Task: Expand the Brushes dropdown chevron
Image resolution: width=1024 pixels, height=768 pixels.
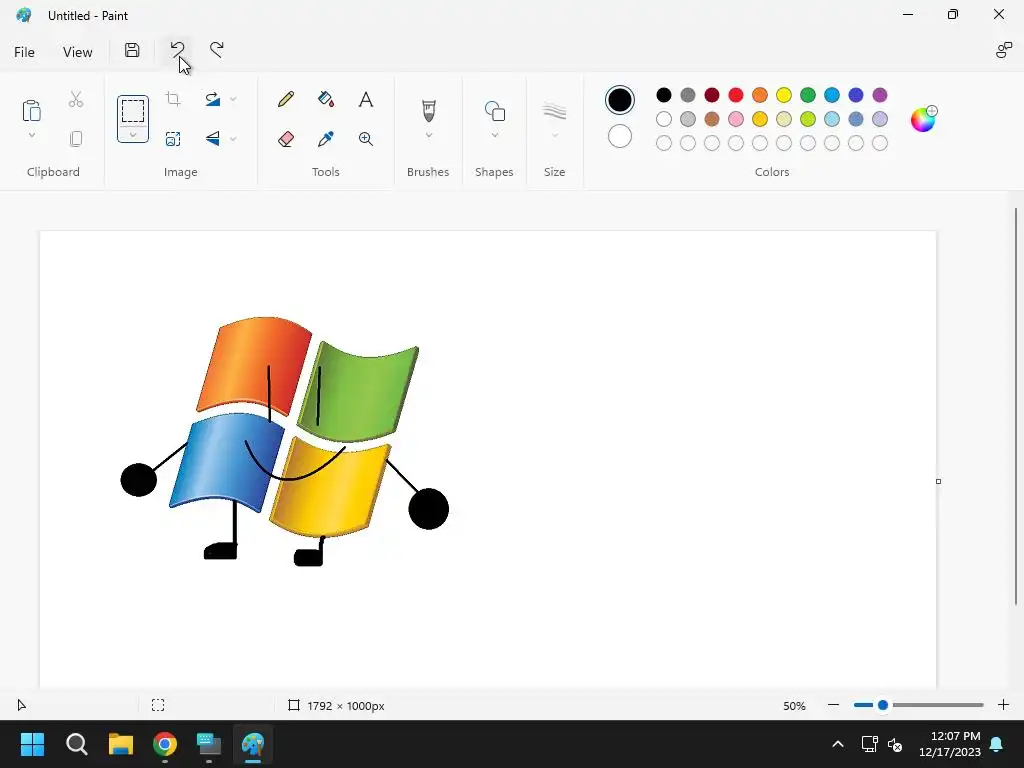Action: tap(429, 135)
